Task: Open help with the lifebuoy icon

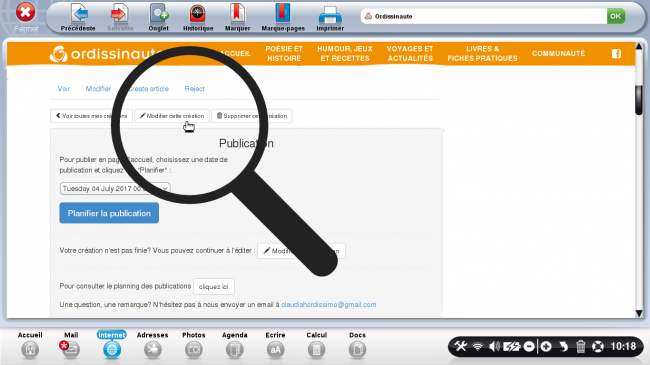Action: coord(598,346)
